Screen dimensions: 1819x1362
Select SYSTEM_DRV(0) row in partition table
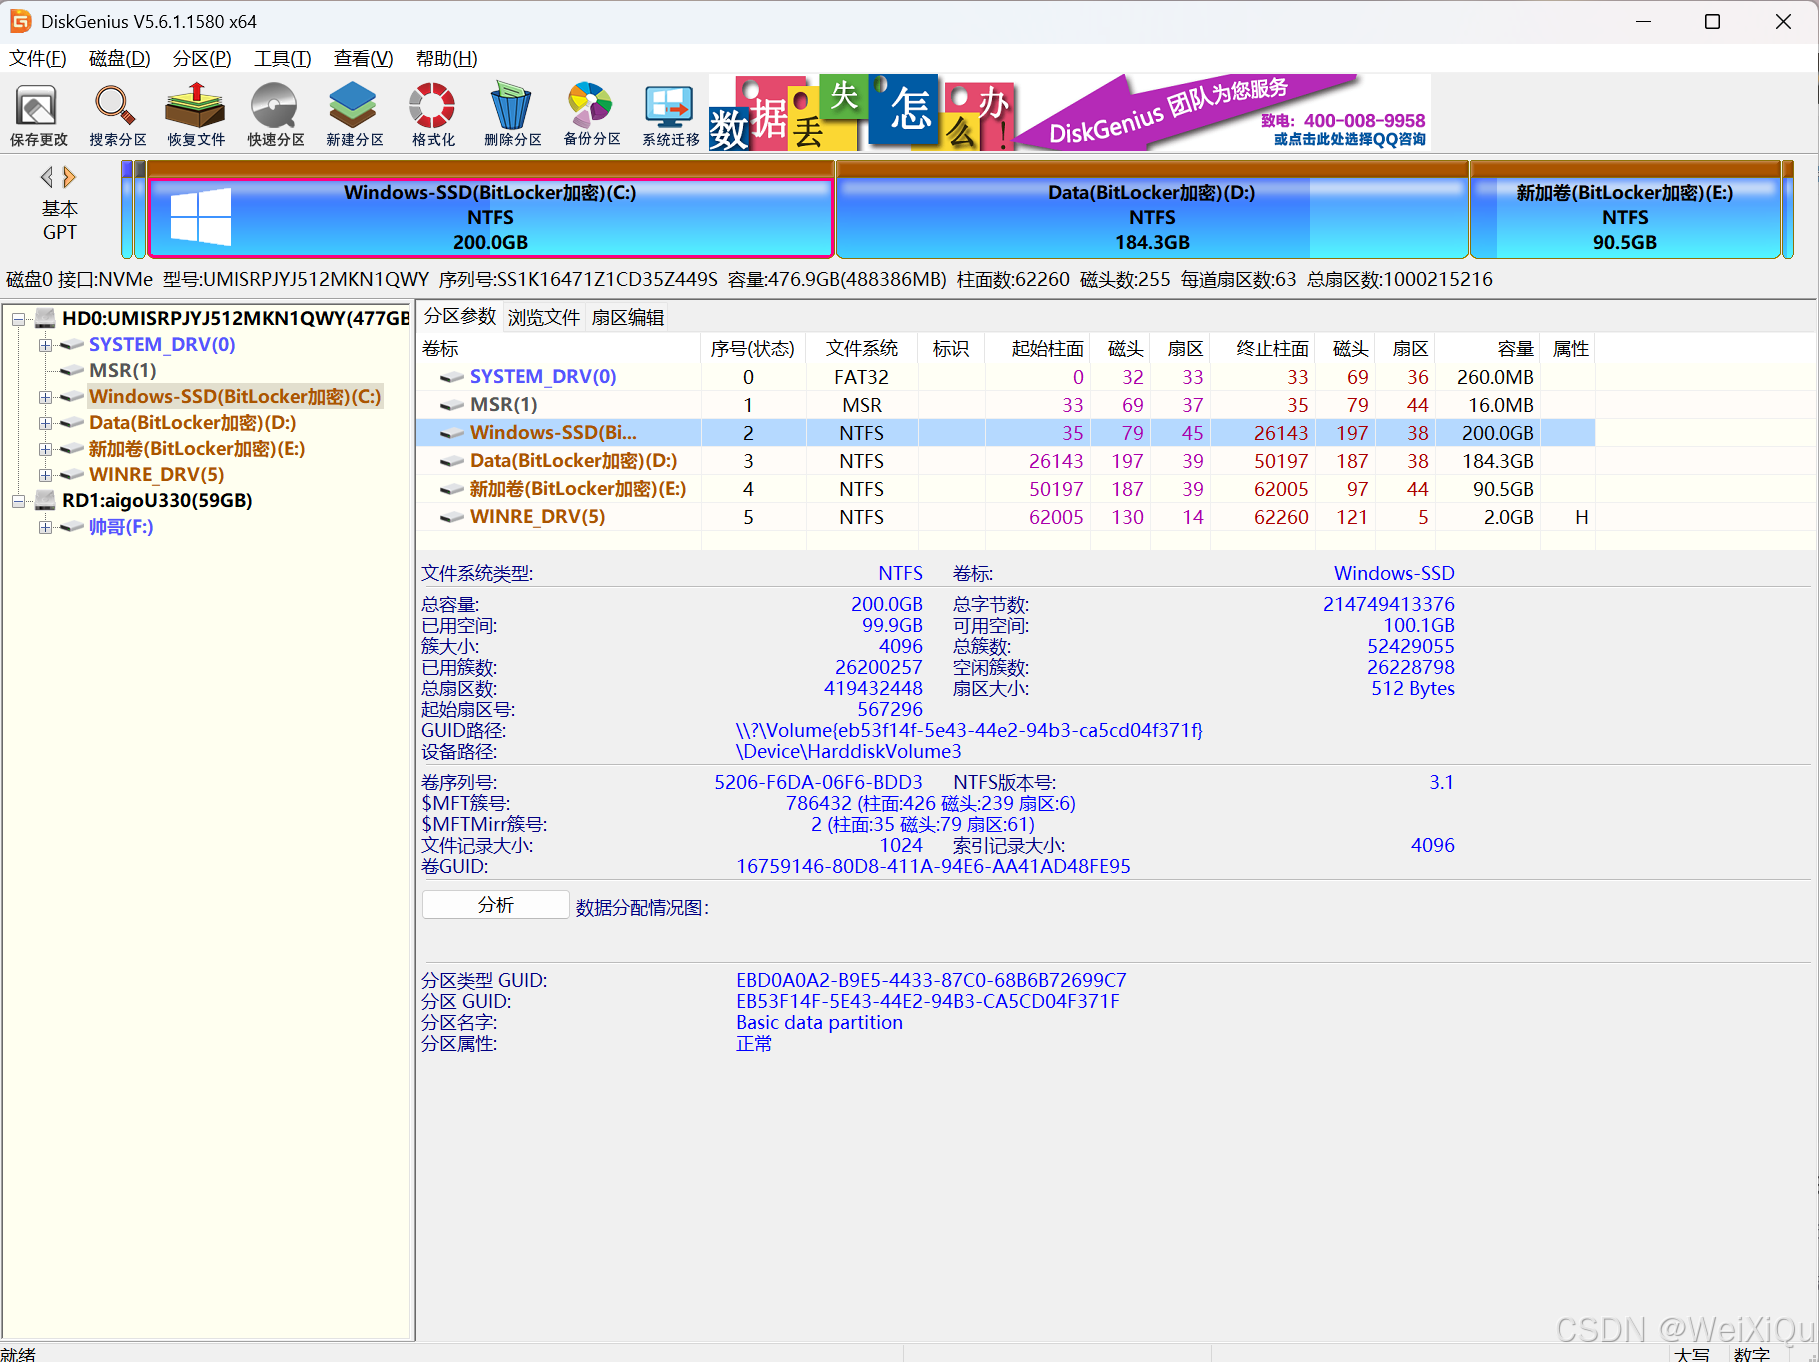pos(1005,377)
